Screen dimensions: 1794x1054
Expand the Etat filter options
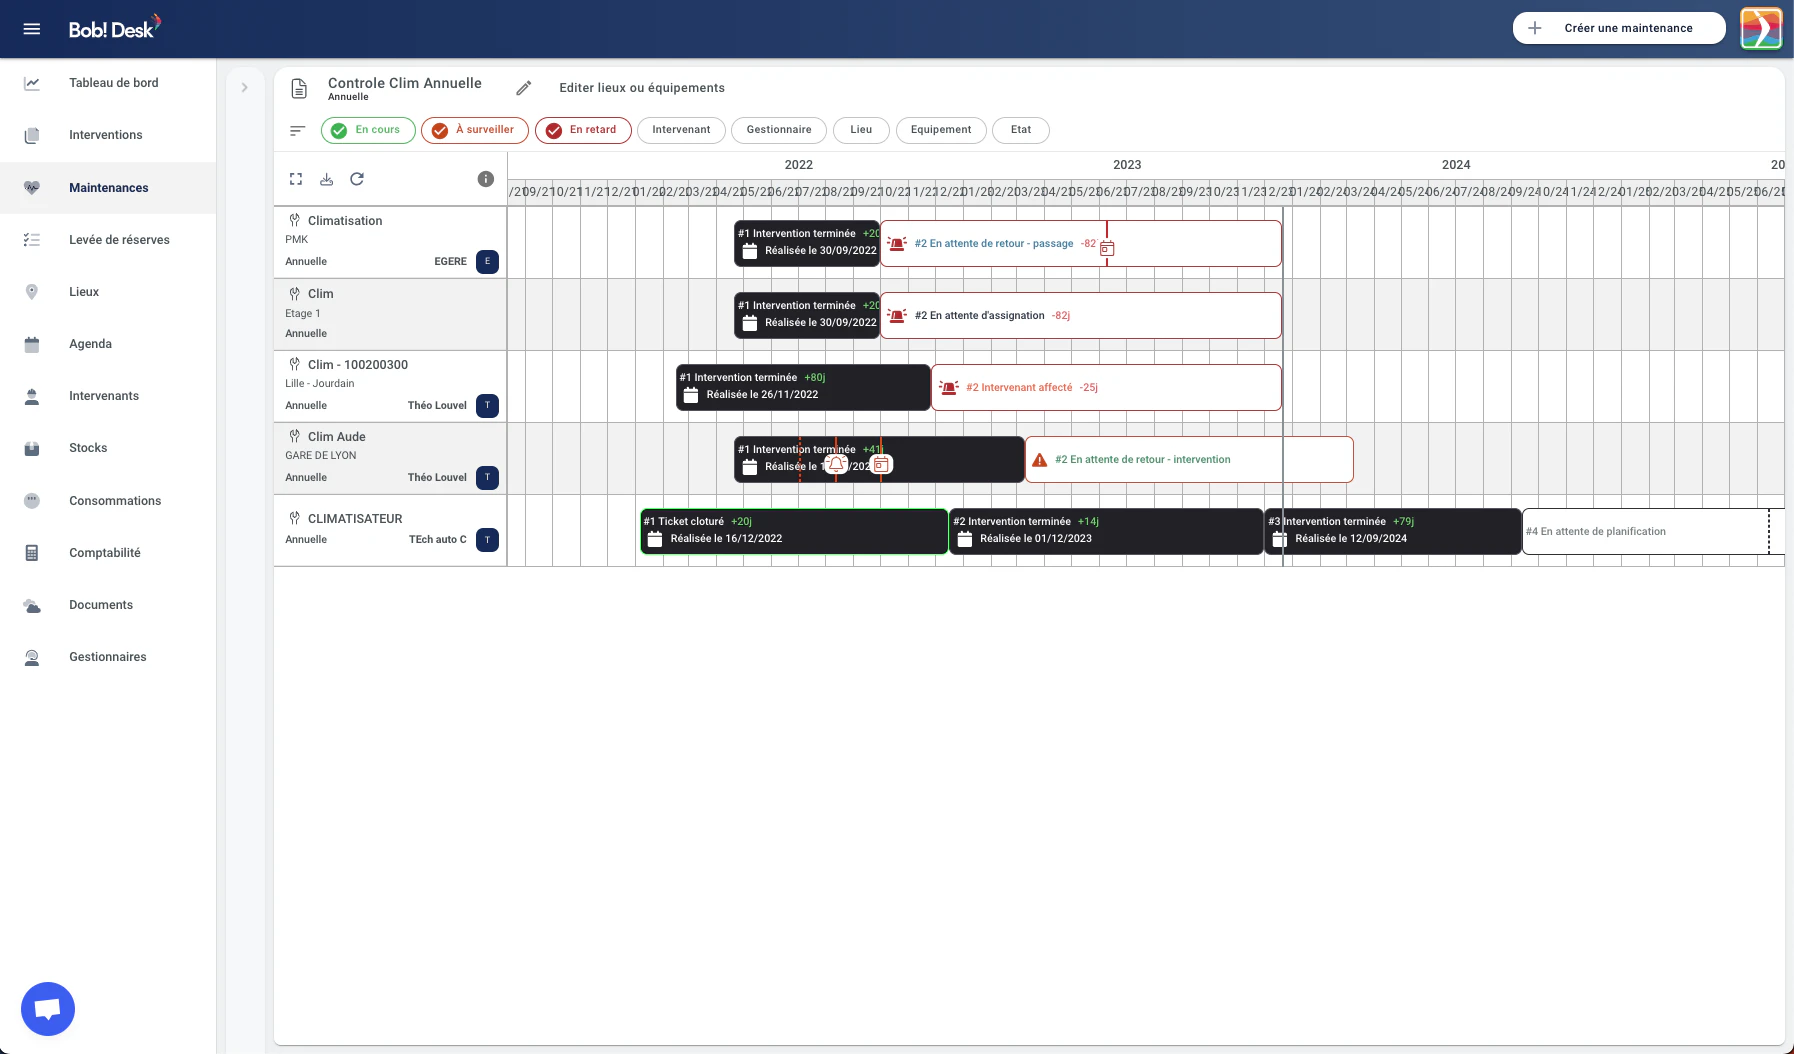tap(1021, 130)
